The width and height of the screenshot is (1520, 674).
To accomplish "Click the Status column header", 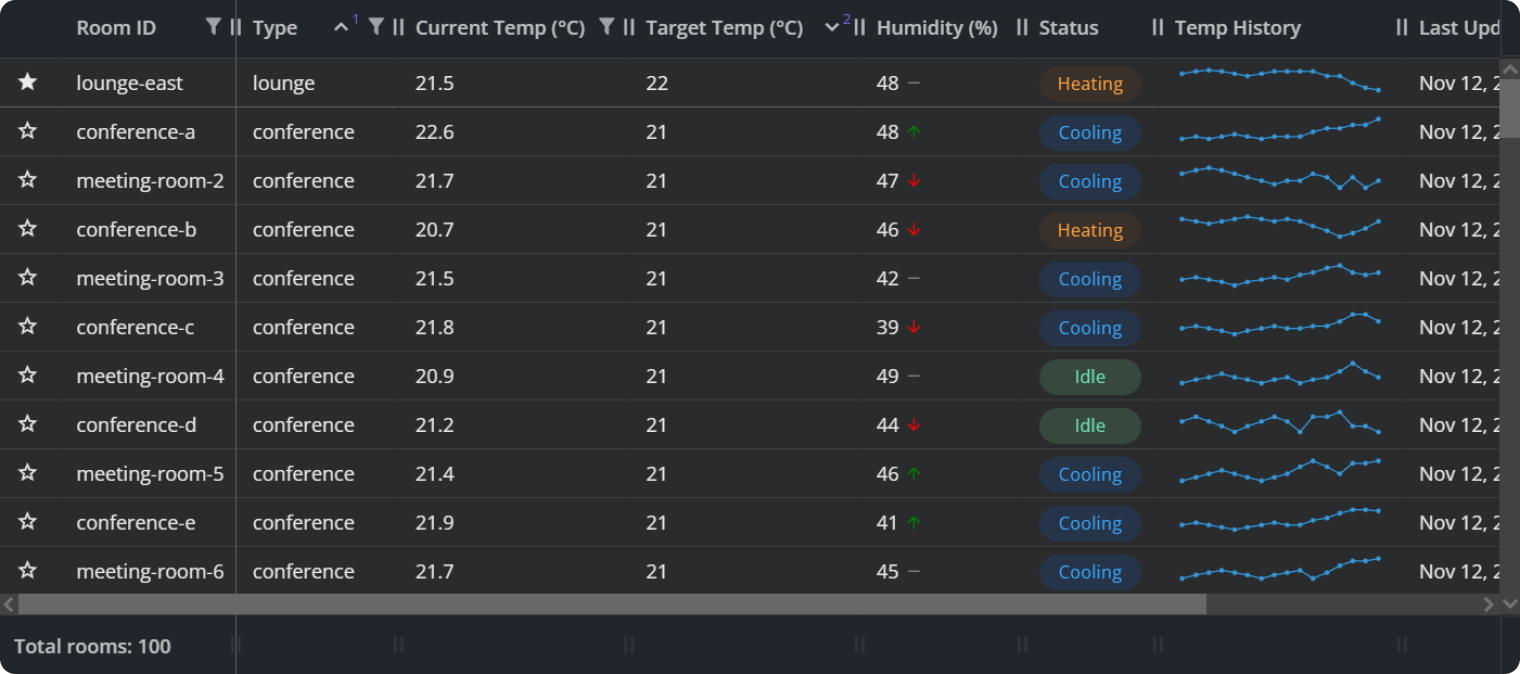I will click(1068, 28).
